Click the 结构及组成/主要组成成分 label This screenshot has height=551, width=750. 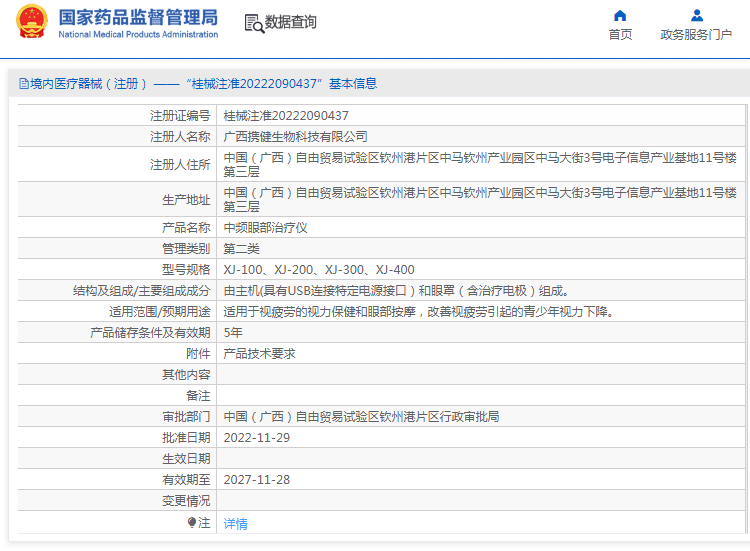pyautogui.click(x=142, y=291)
